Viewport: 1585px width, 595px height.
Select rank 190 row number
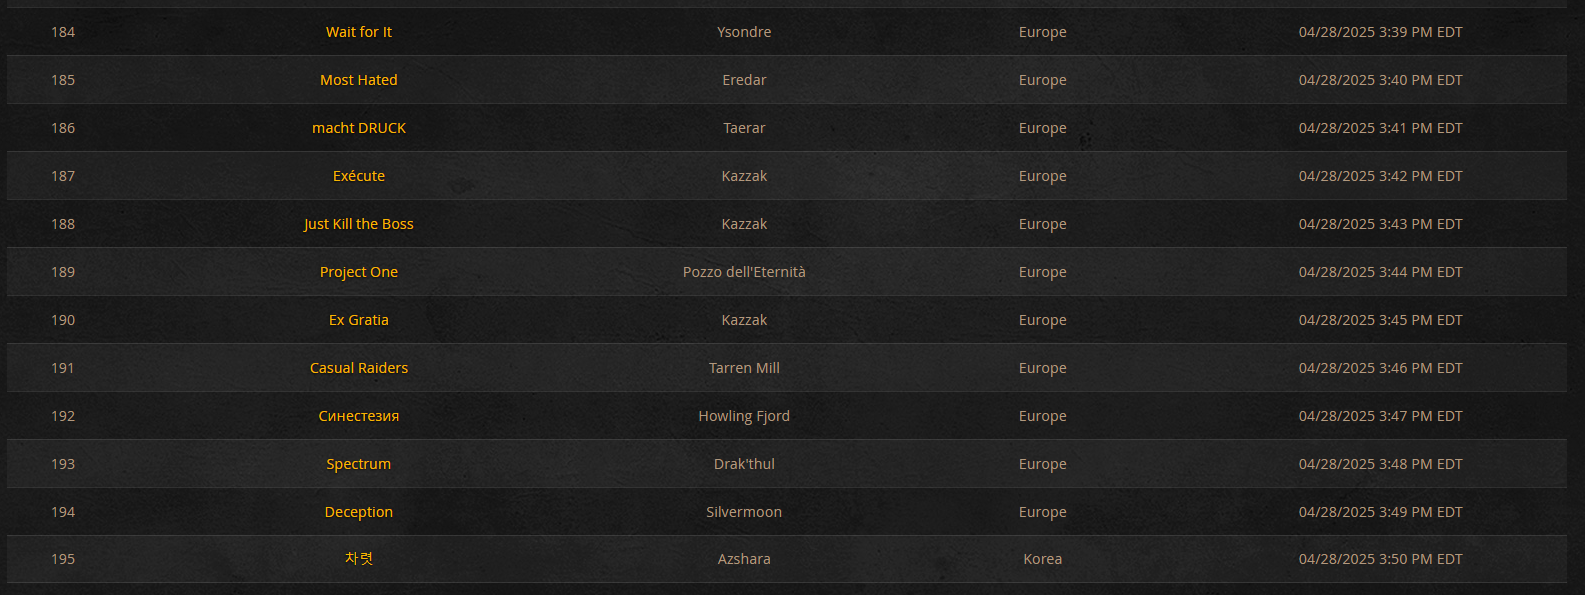(x=63, y=320)
